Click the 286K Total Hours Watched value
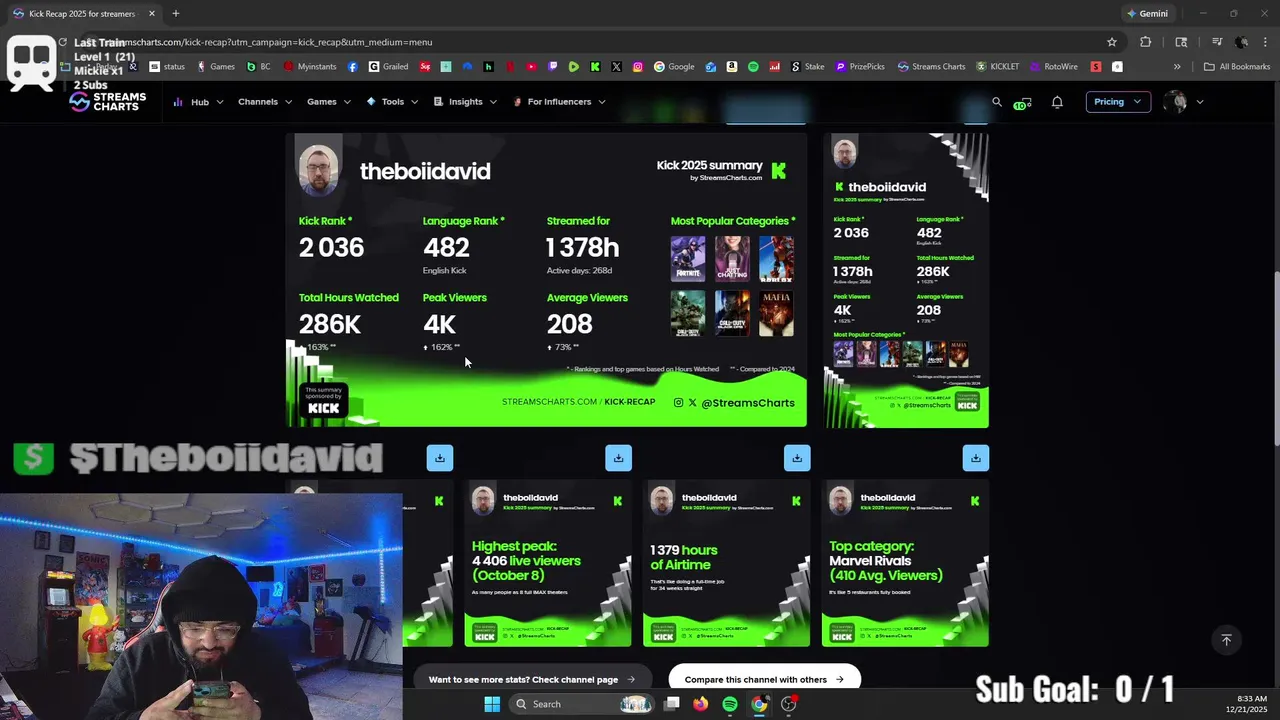This screenshot has height=720, width=1280. click(x=330, y=324)
